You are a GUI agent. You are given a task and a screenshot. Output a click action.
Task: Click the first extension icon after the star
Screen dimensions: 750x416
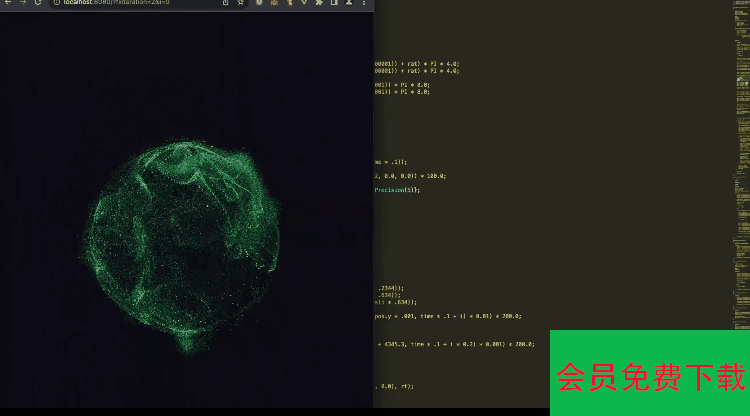[260, 3]
